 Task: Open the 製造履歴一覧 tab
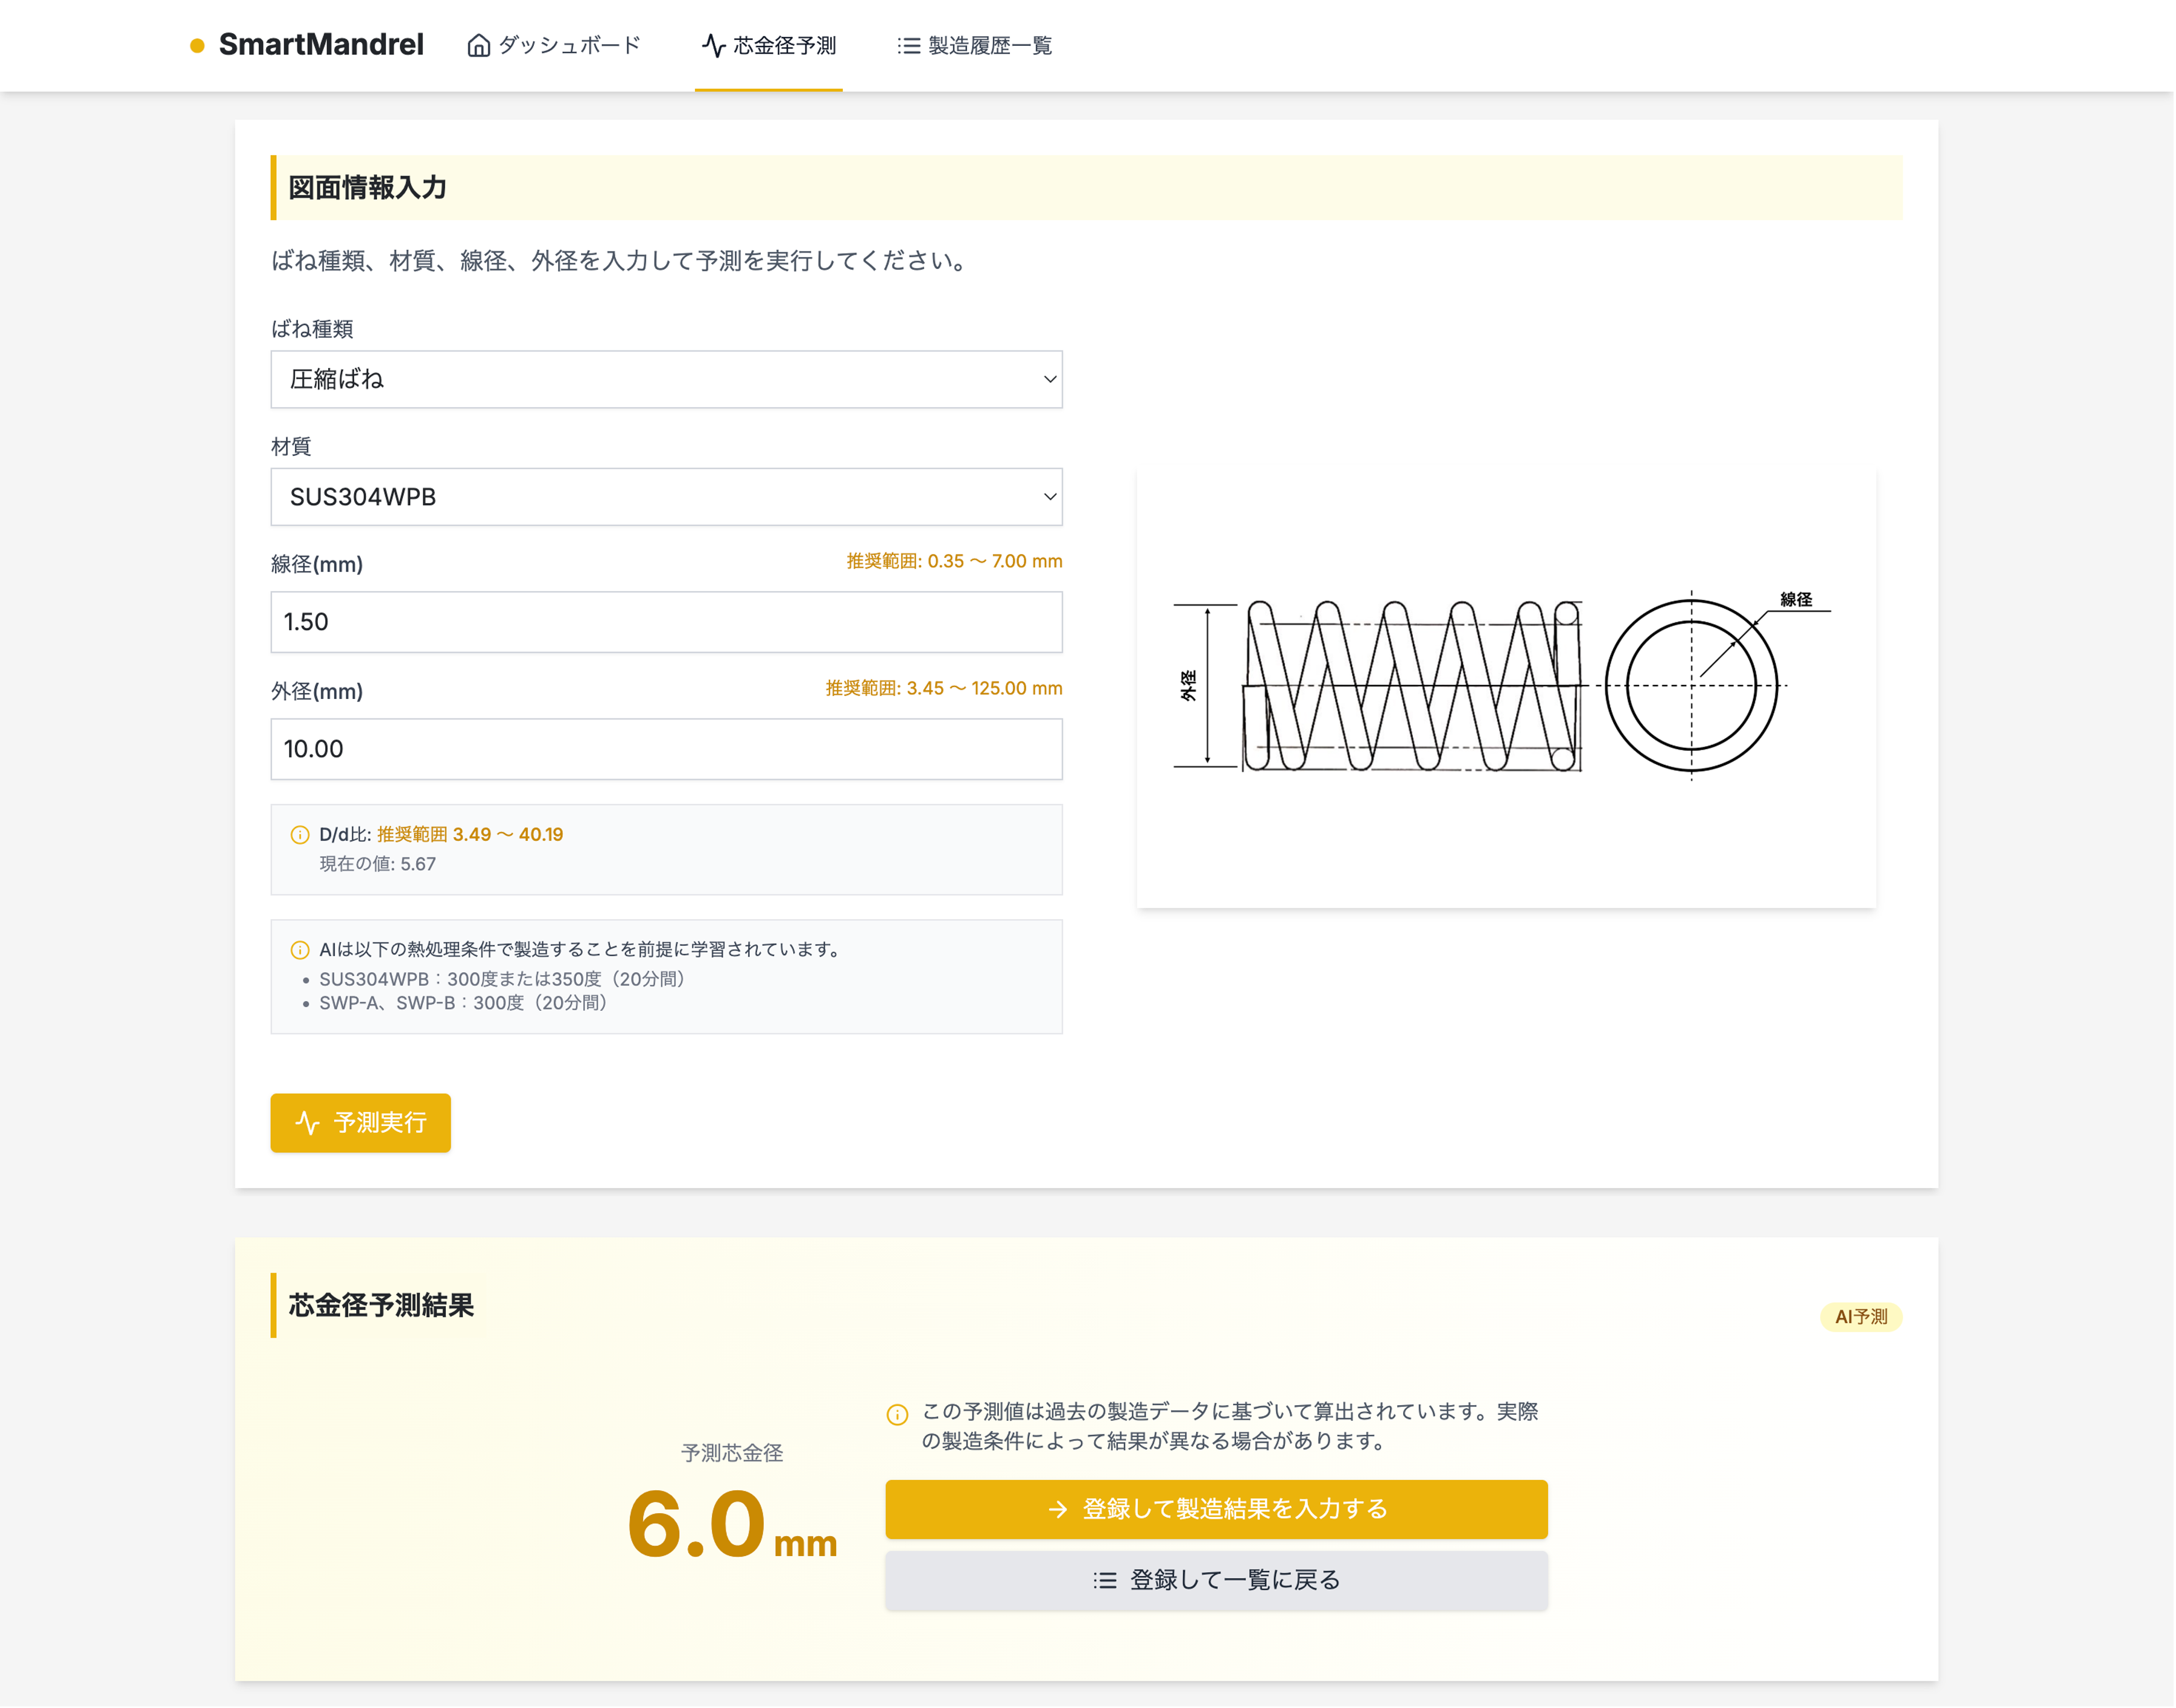pos(989,46)
